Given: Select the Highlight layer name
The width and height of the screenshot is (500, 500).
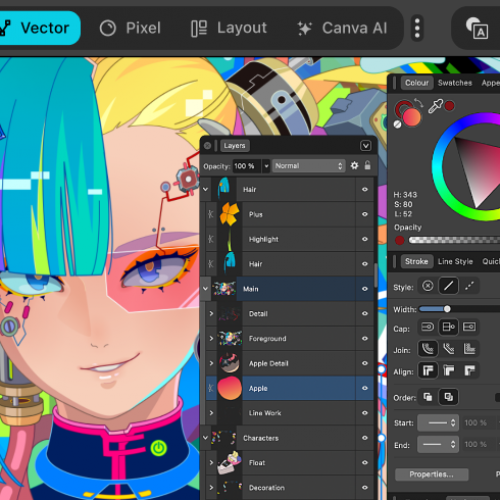Looking at the screenshot, I should click(264, 239).
